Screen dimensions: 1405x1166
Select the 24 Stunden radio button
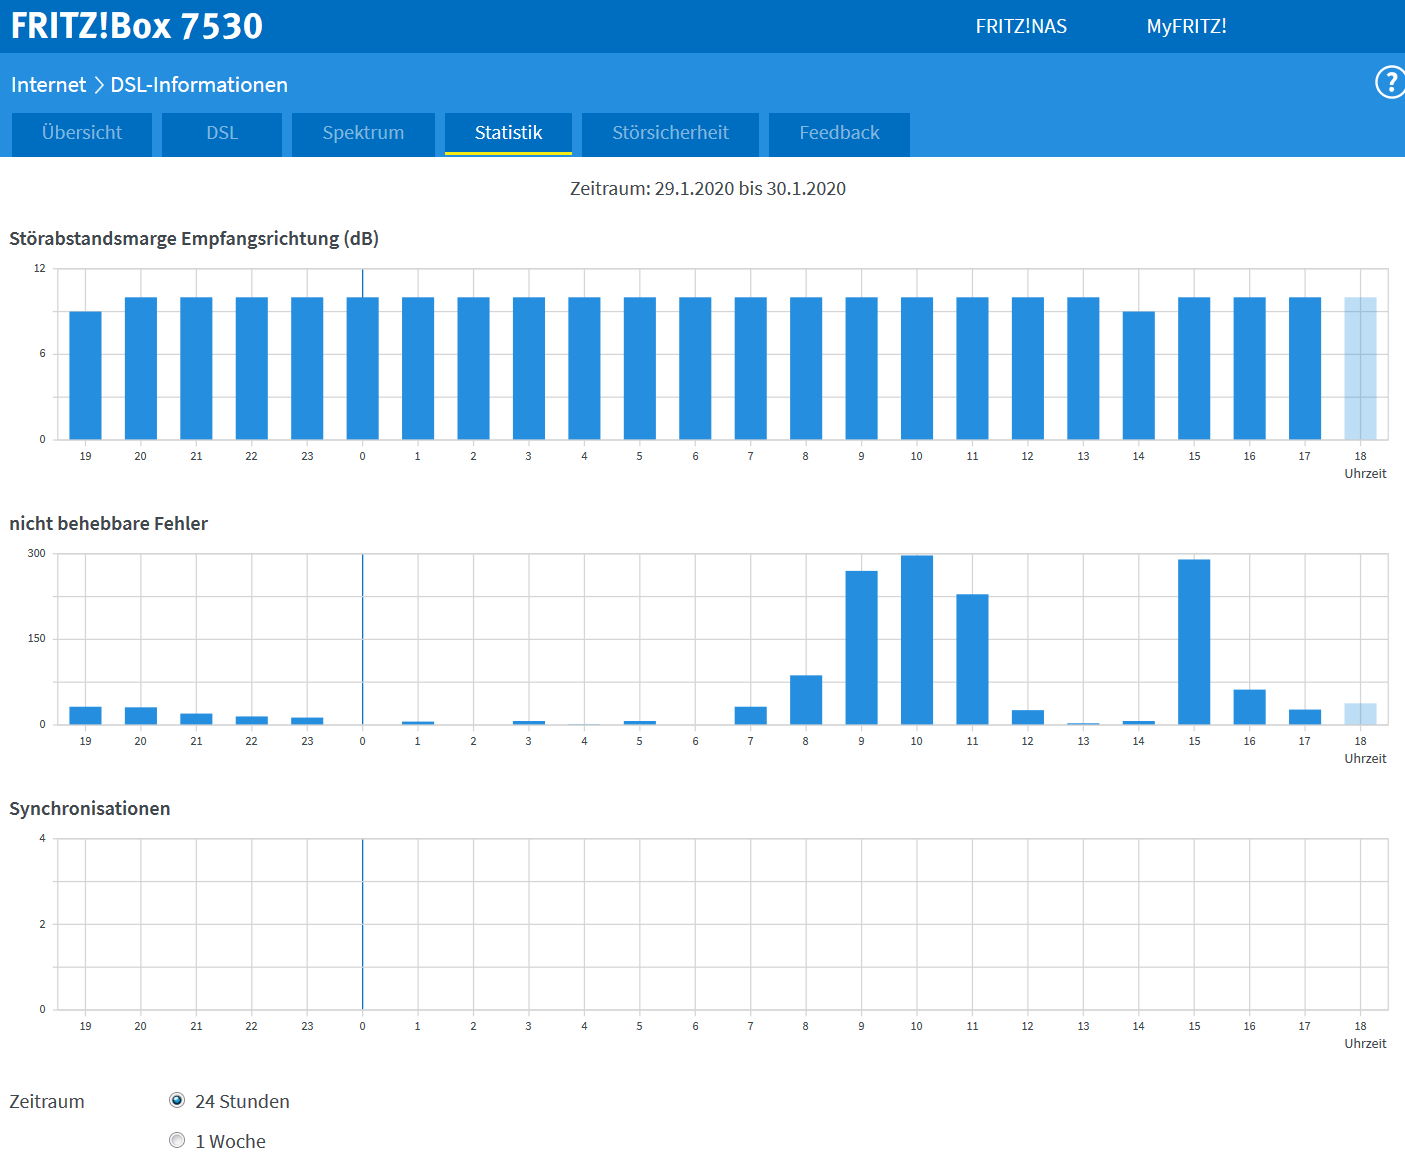tap(177, 1100)
